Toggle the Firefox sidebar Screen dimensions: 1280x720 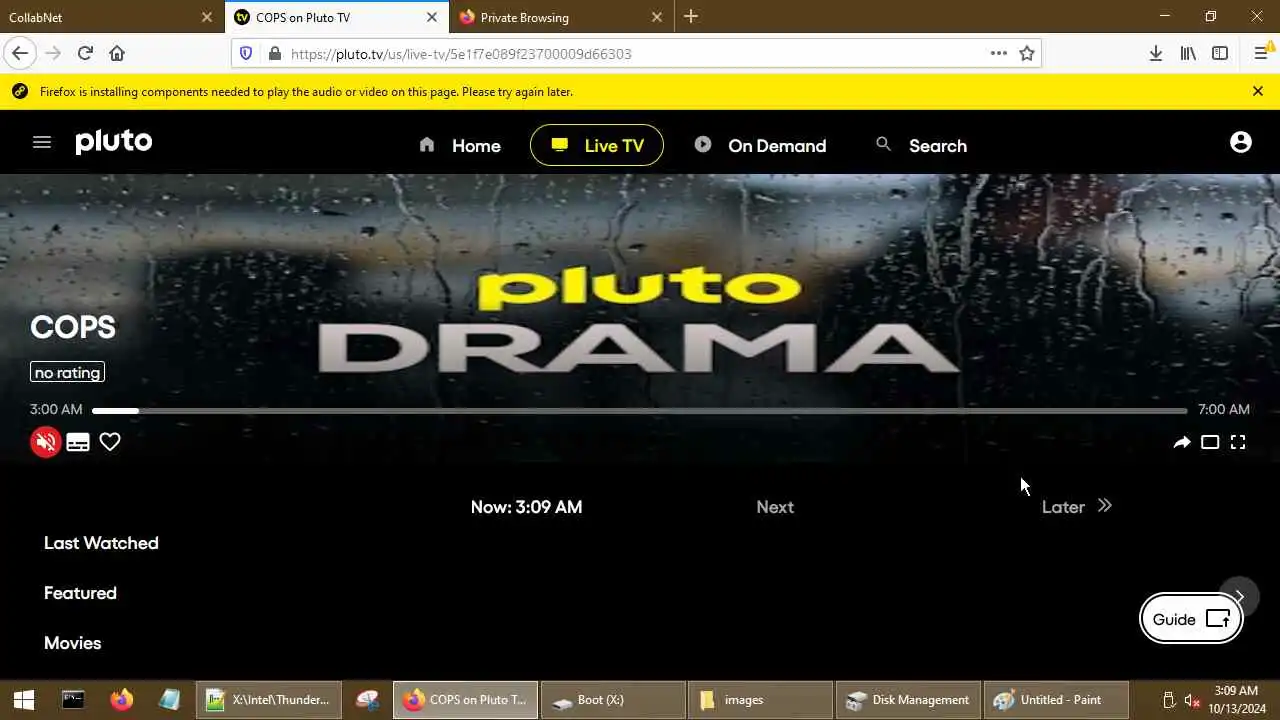coord(1220,53)
